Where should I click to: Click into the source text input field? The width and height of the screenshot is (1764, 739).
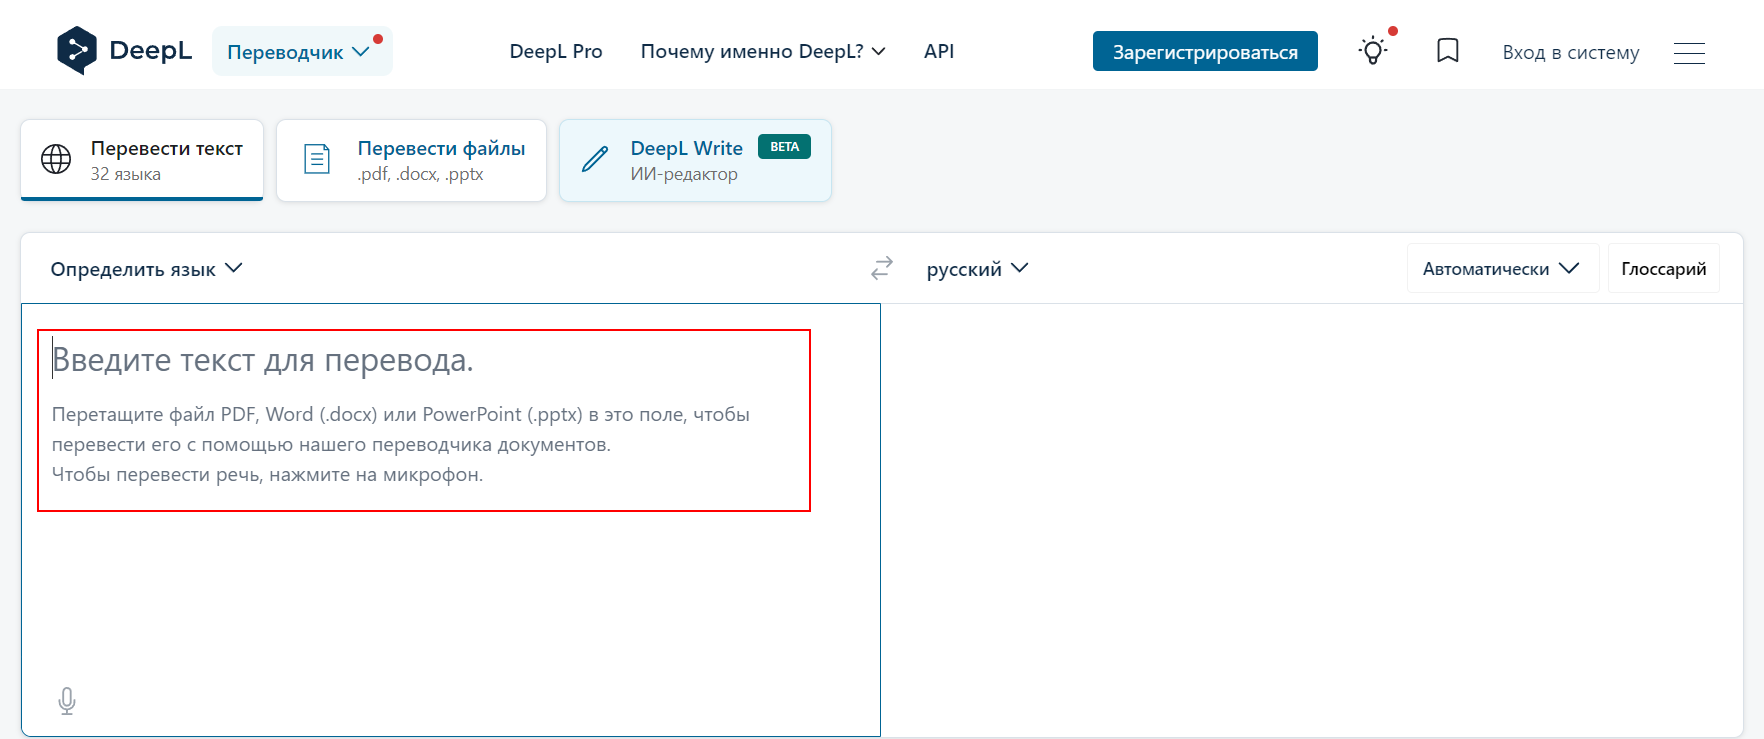[451, 520]
